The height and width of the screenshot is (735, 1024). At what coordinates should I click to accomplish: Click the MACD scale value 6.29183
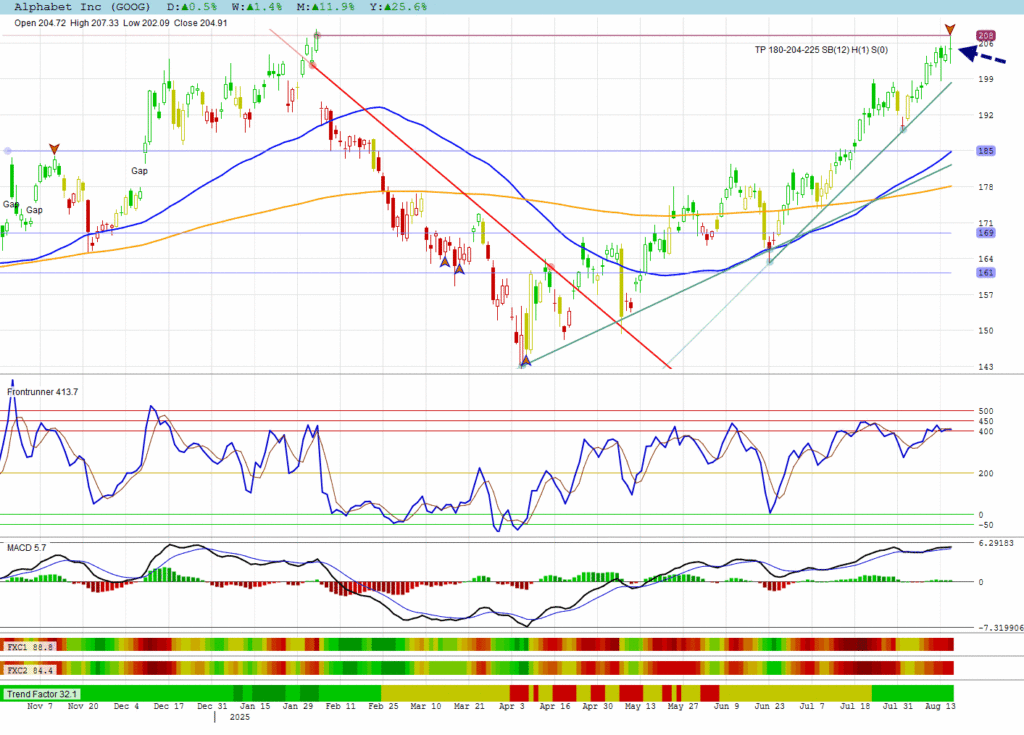[x=996, y=543]
